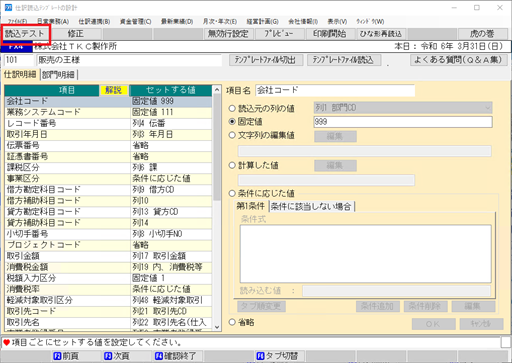Screen dimensions: 512x363
Task: Click the 無効行設定 button
Action: 228,34
